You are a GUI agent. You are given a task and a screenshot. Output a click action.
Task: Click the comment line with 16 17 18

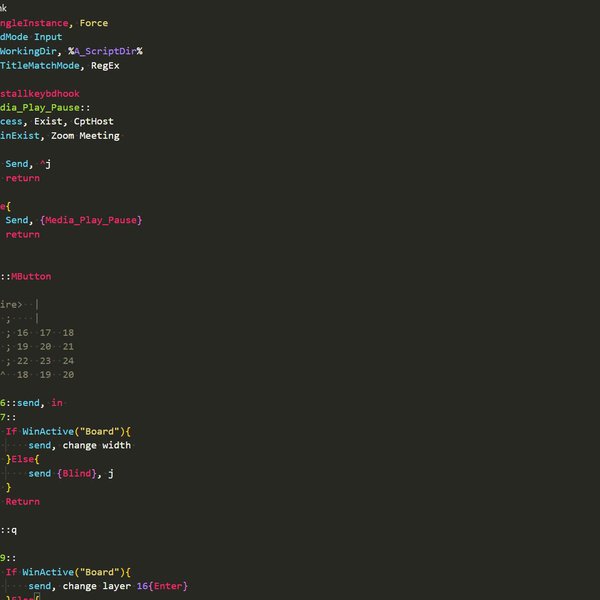45,333
